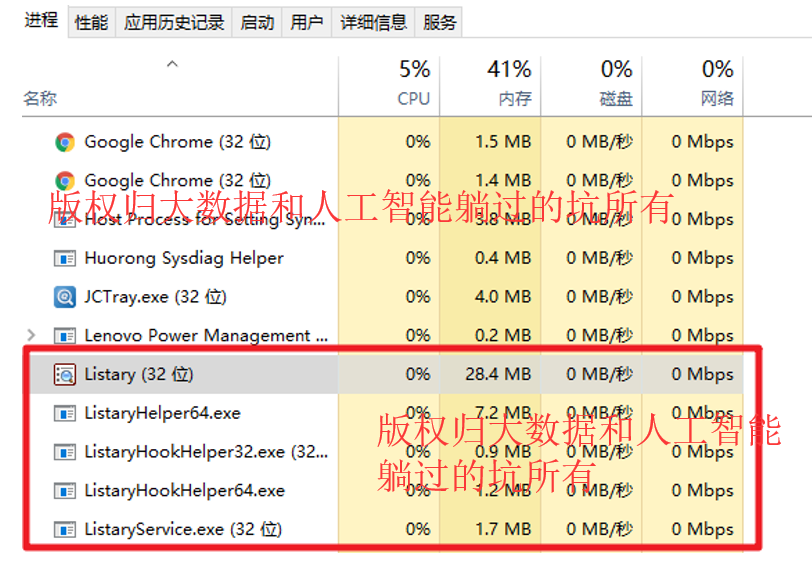Sort by the 内存 column header
Screen dimensions: 812x565
(x=490, y=85)
